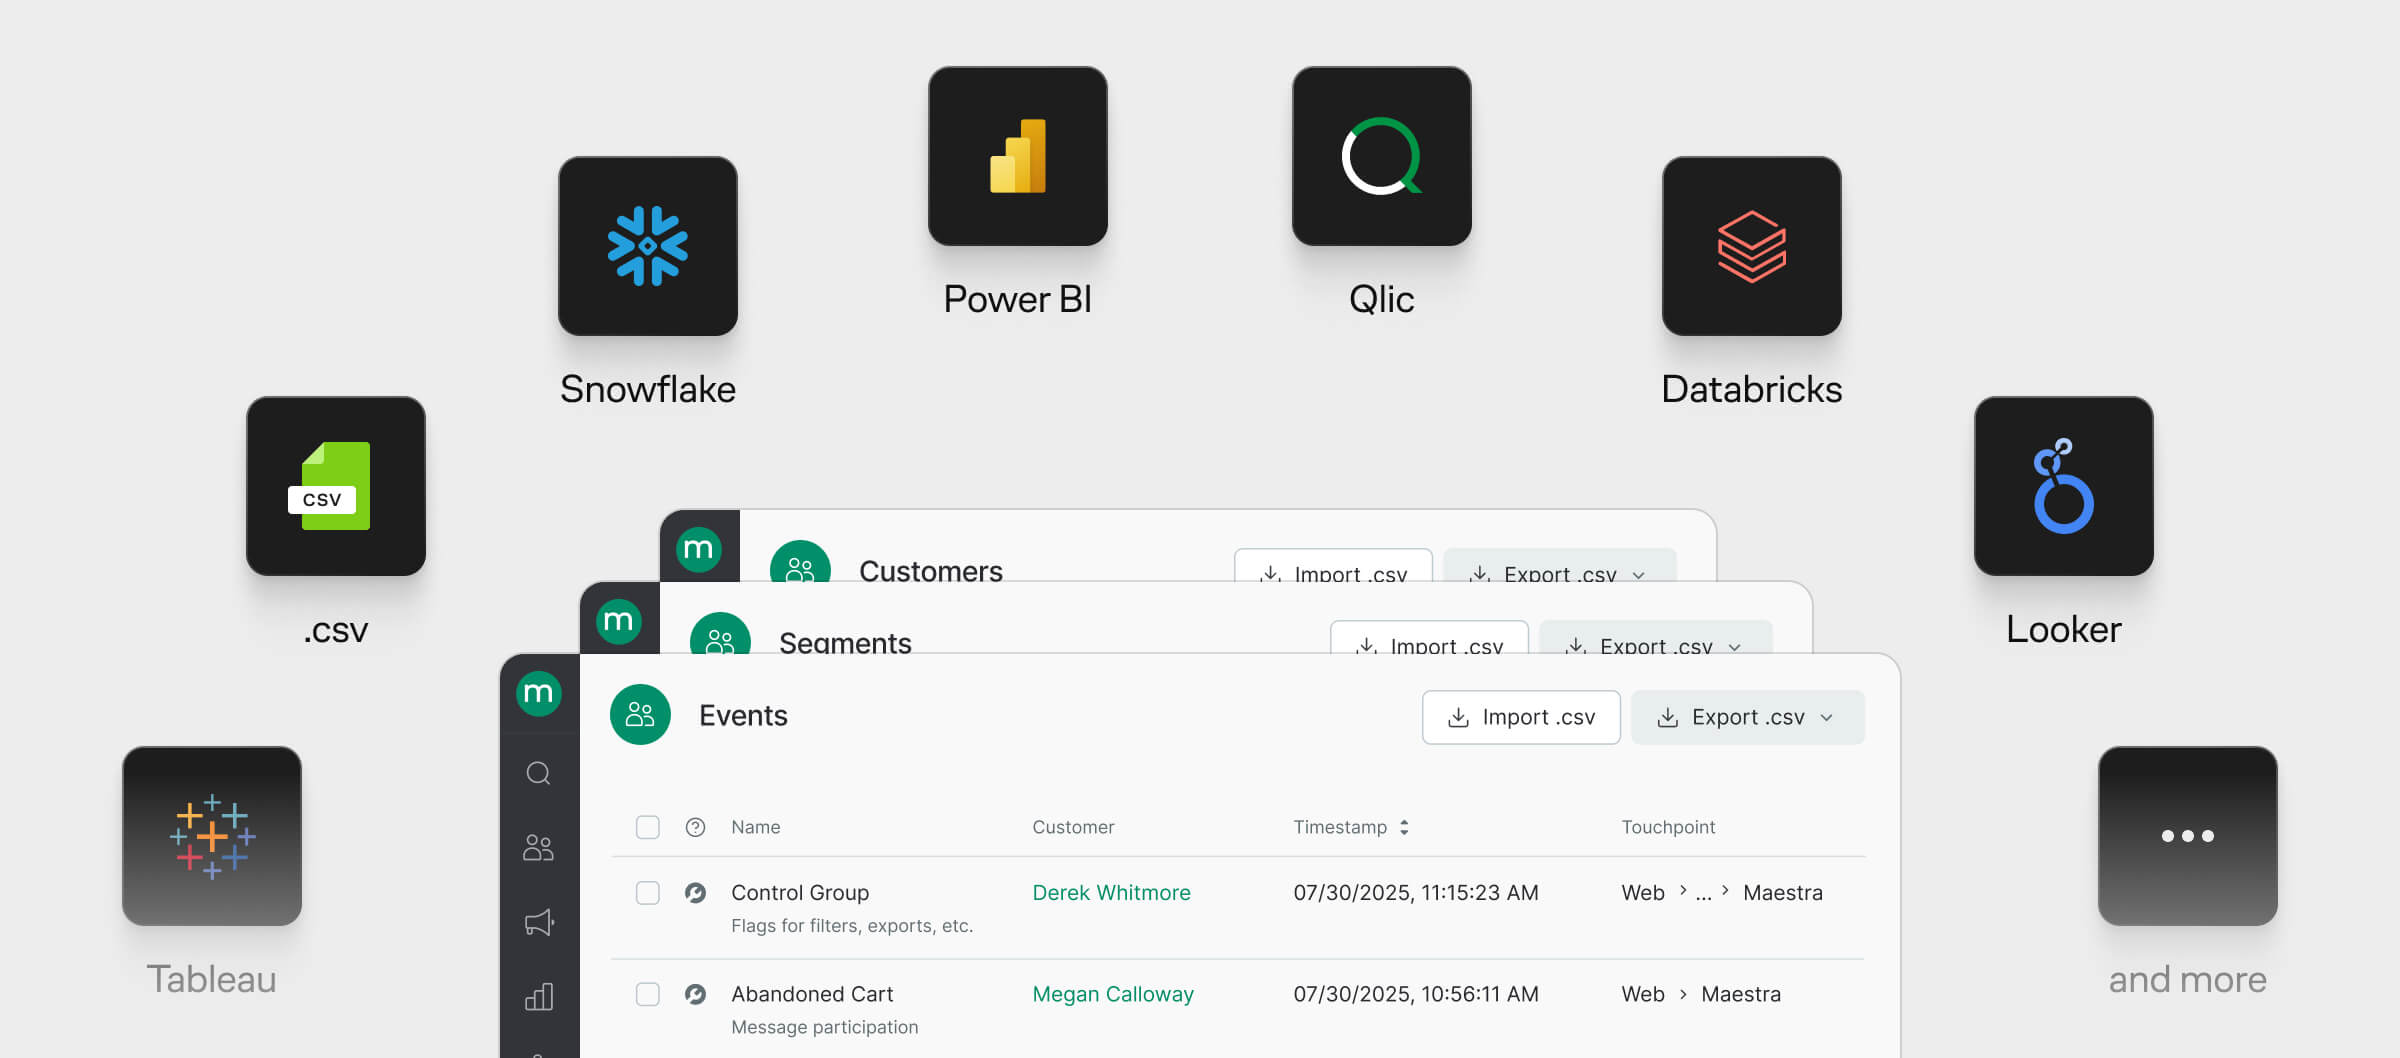Check the Control Group event checkbox
Screen dimensions: 2400x1058
(x=648, y=893)
